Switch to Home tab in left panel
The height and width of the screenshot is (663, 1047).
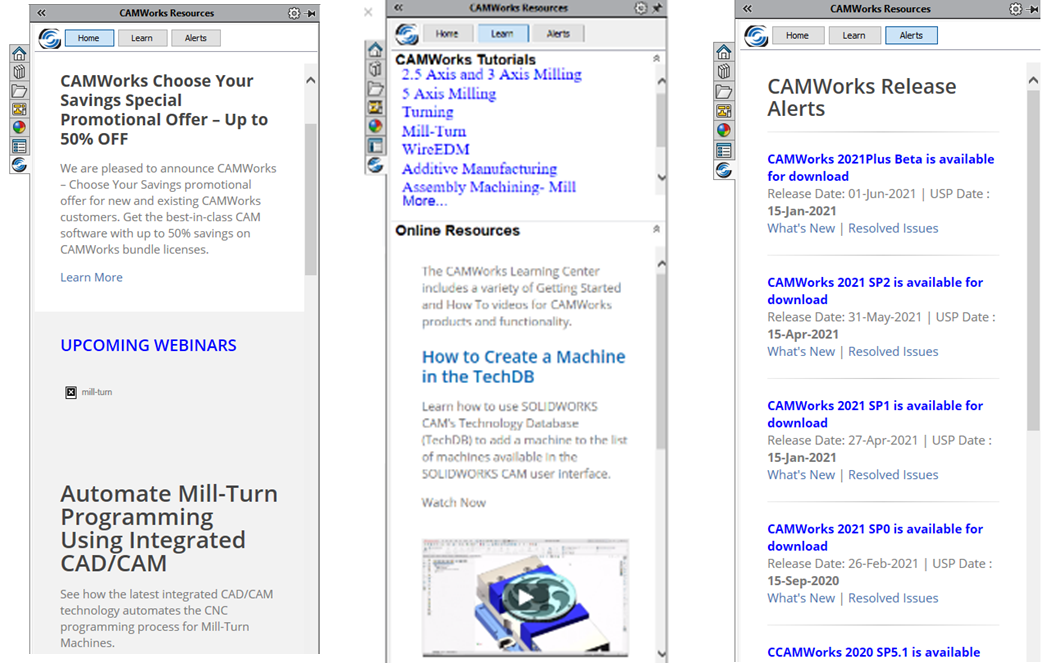(x=89, y=38)
